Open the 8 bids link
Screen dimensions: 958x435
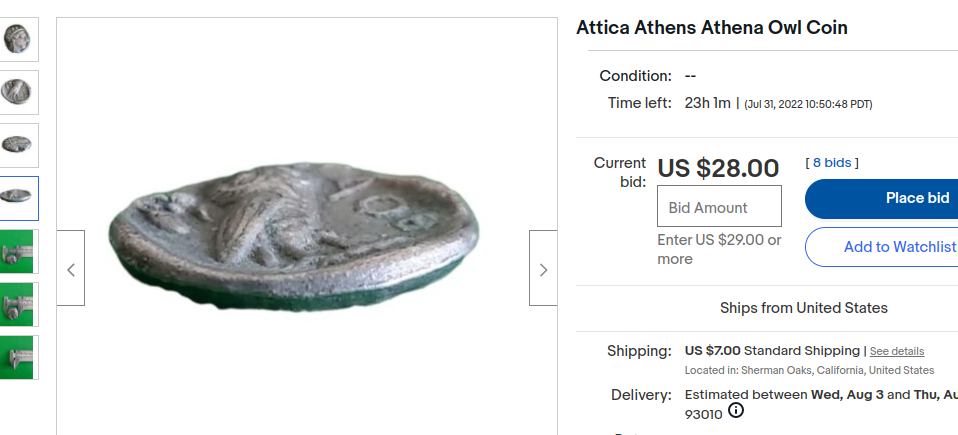832,162
